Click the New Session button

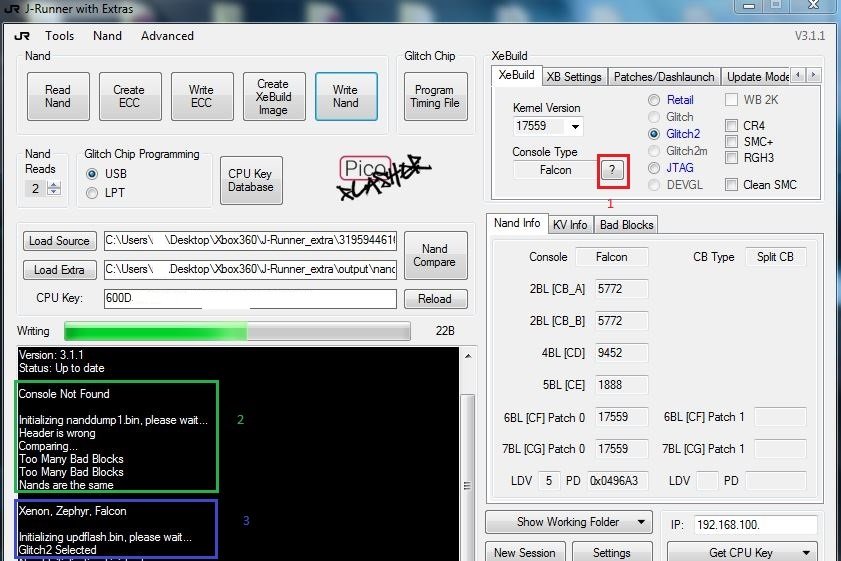pyautogui.click(x=525, y=552)
